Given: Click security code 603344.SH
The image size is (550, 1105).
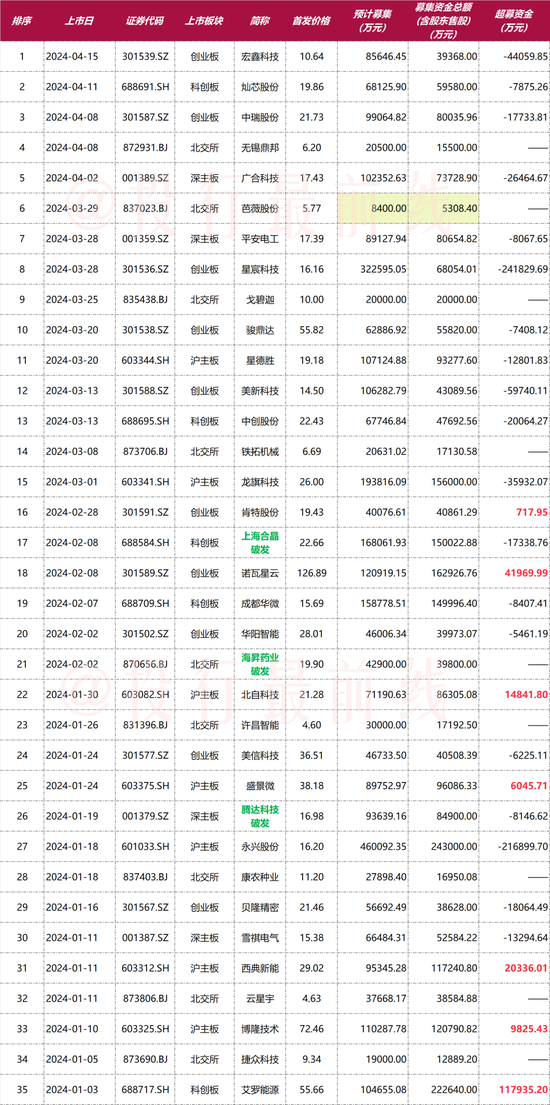Looking at the screenshot, I should tap(145, 360).
